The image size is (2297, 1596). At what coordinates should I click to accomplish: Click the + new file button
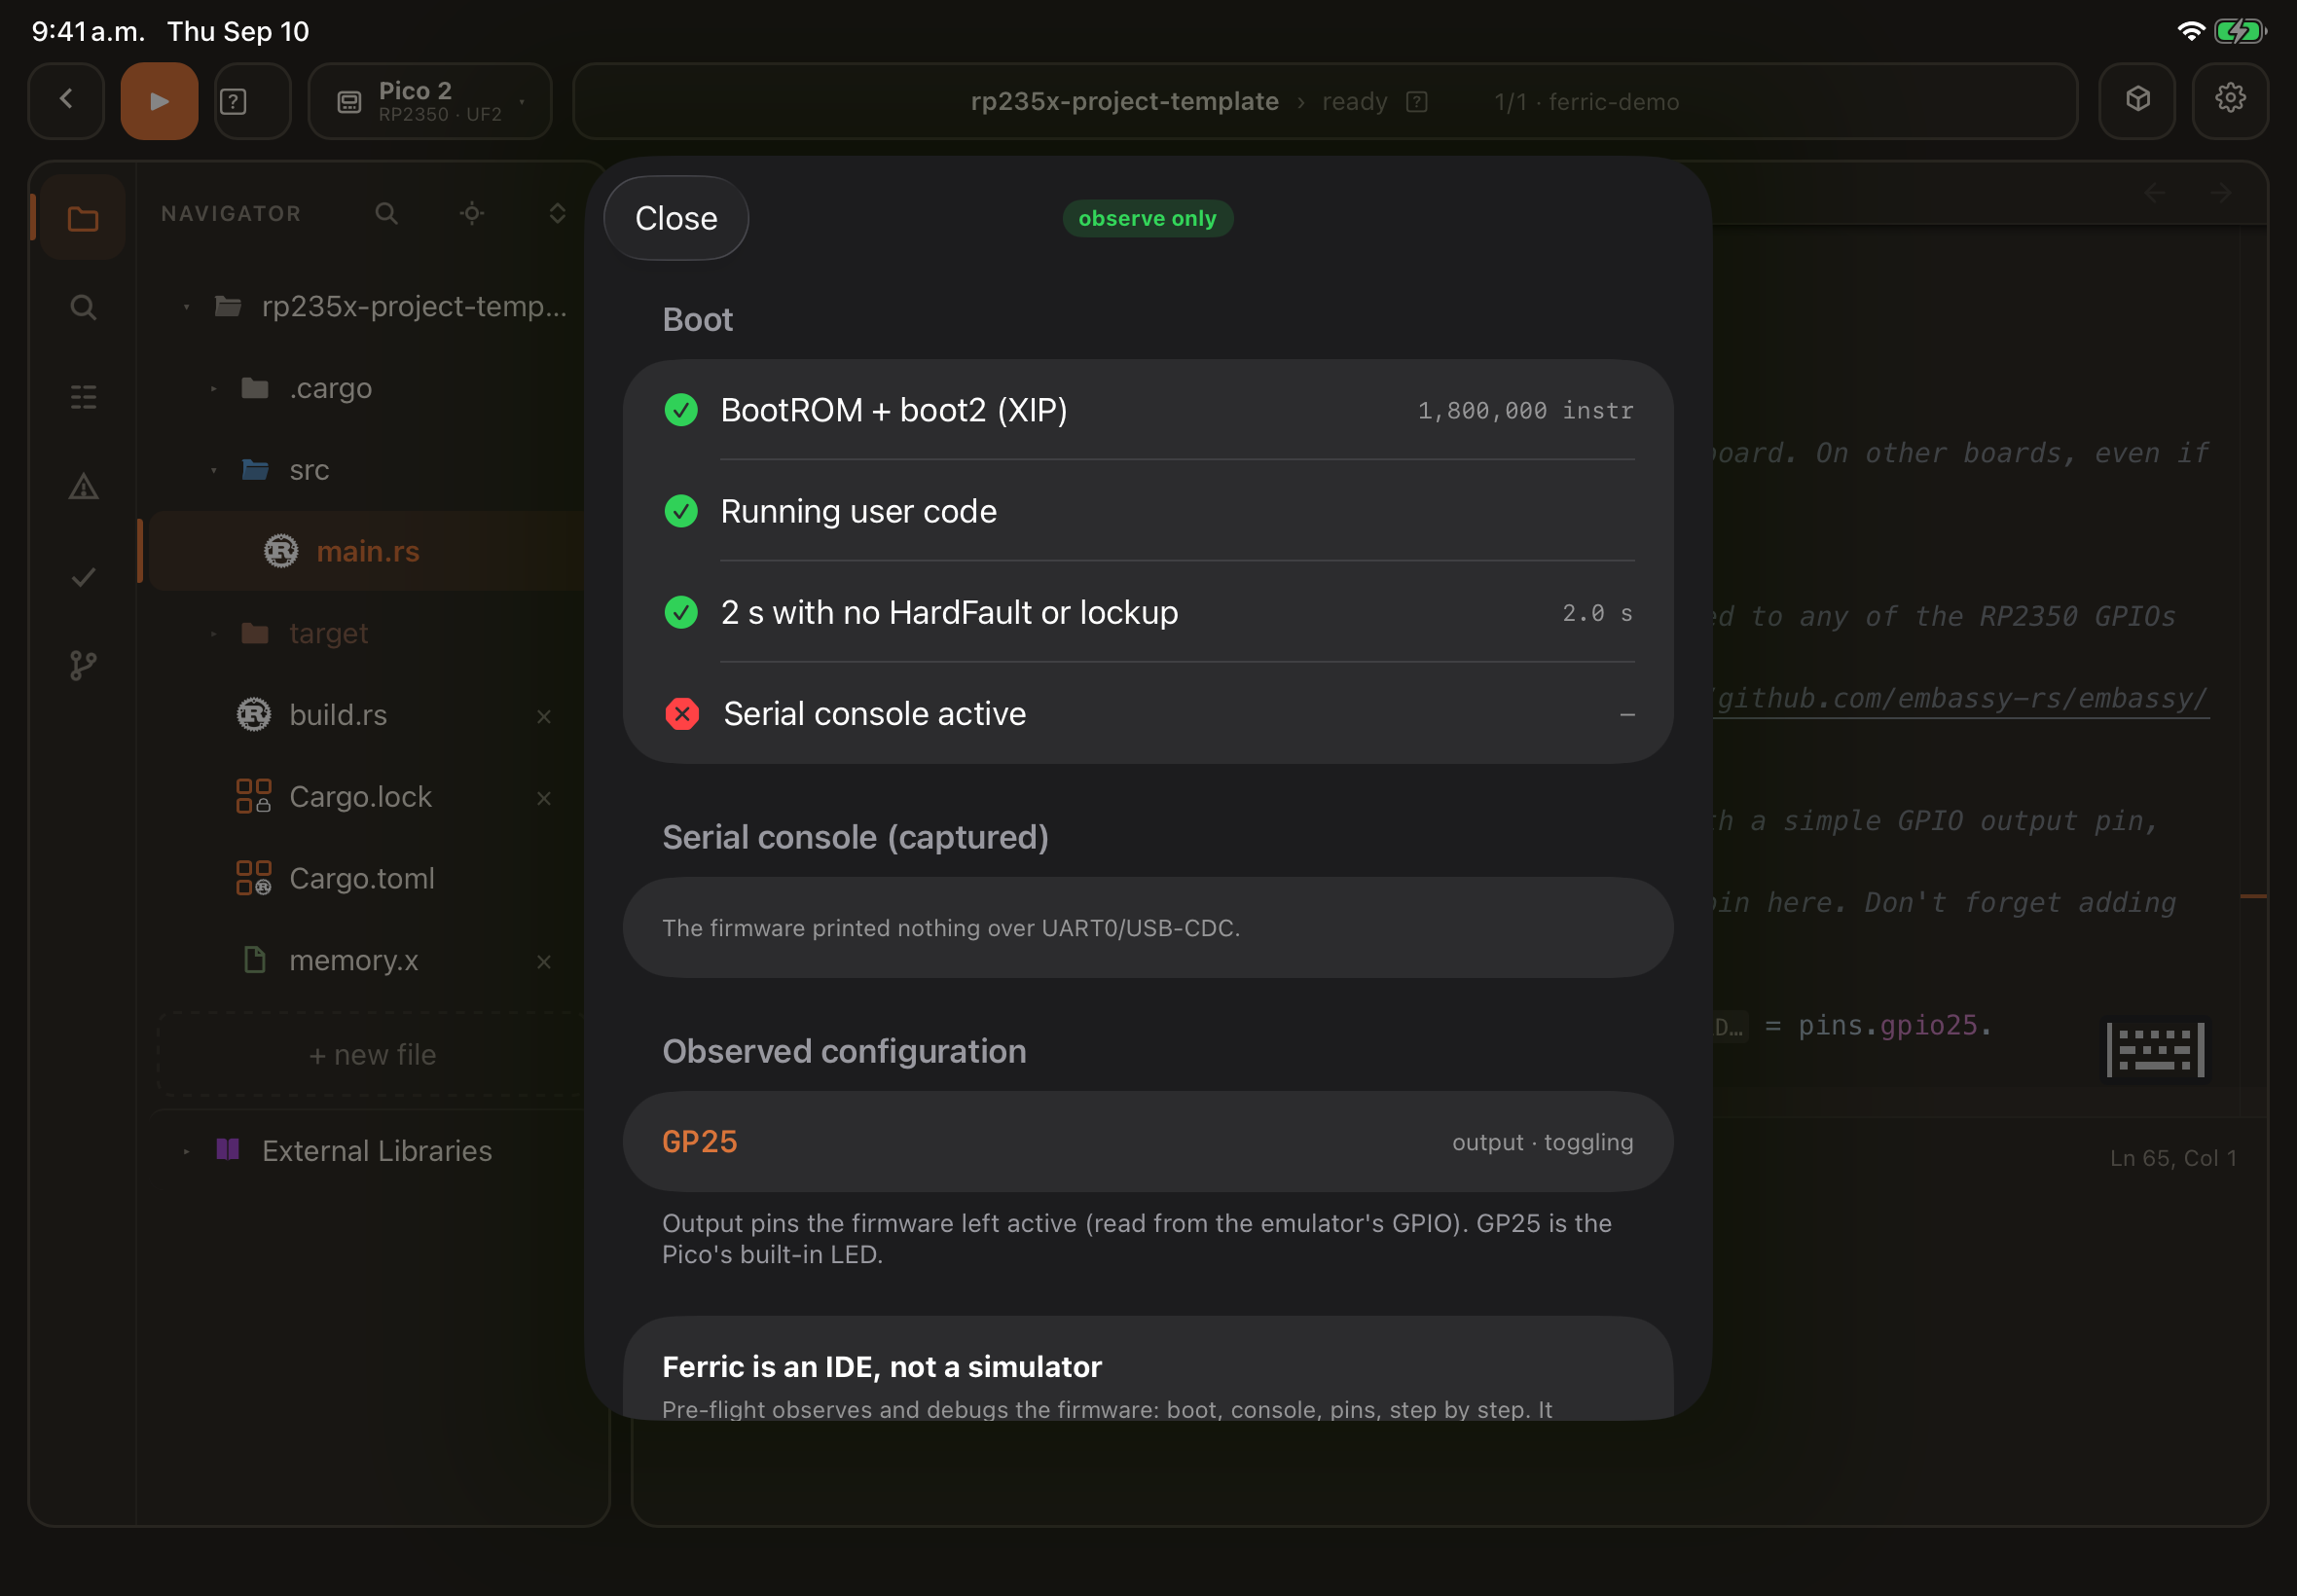pyautogui.click(x=372, y=1054)
